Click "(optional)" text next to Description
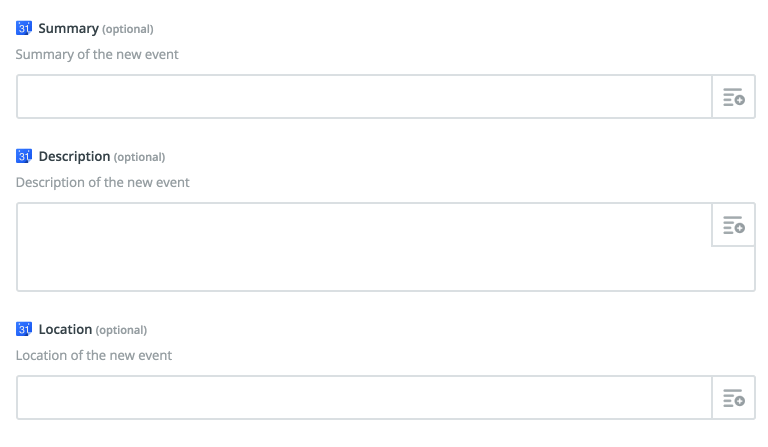 [140, 157]
